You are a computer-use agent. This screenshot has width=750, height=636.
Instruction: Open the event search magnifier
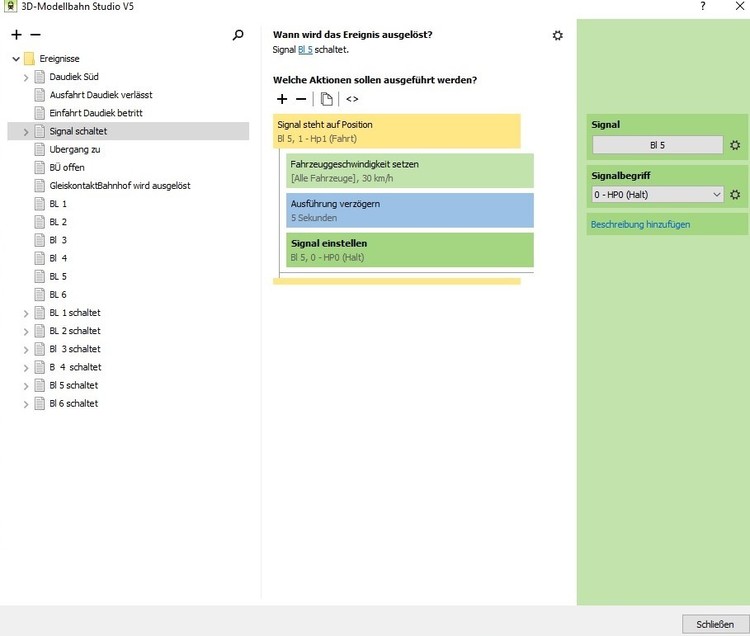click(x=238, y=35)
